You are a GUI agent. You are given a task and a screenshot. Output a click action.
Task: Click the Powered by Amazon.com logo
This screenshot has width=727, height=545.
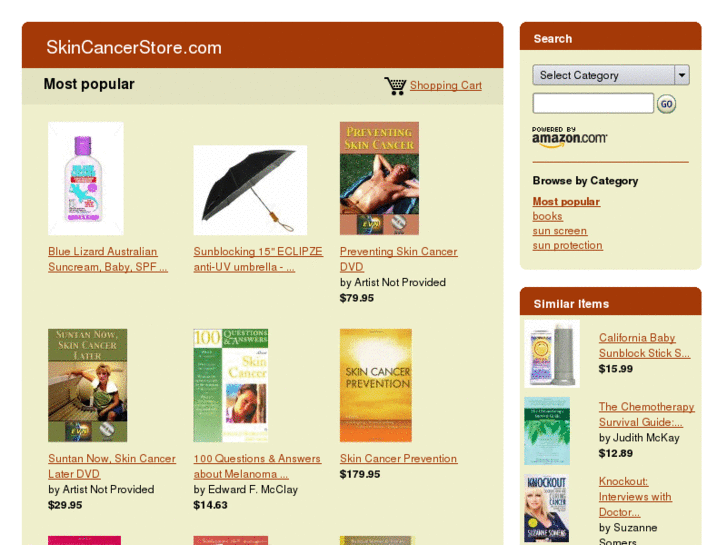569,137
